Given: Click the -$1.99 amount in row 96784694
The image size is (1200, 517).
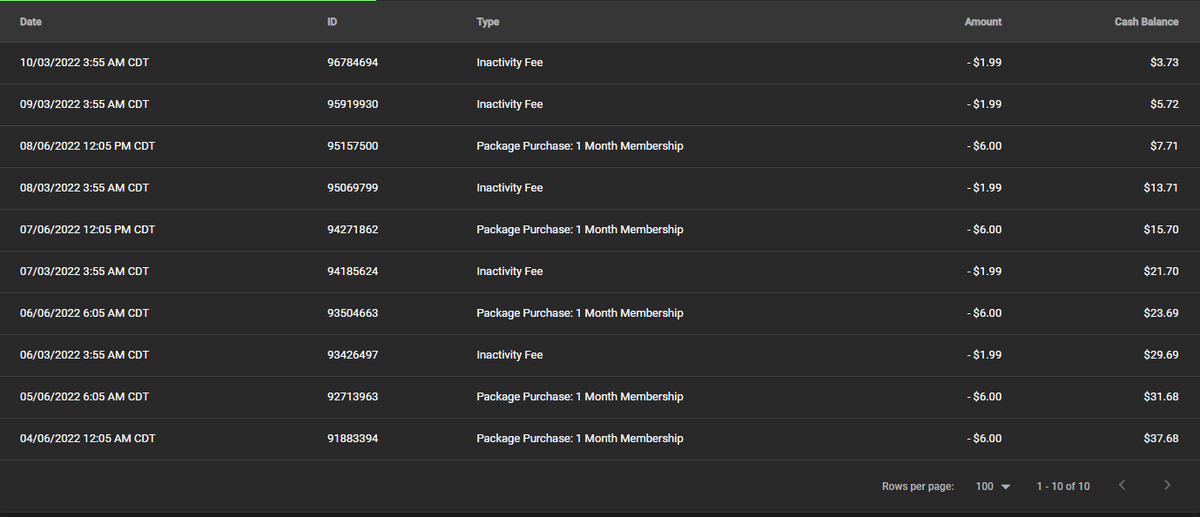Looking at the screenshot, I should (985, 62).
